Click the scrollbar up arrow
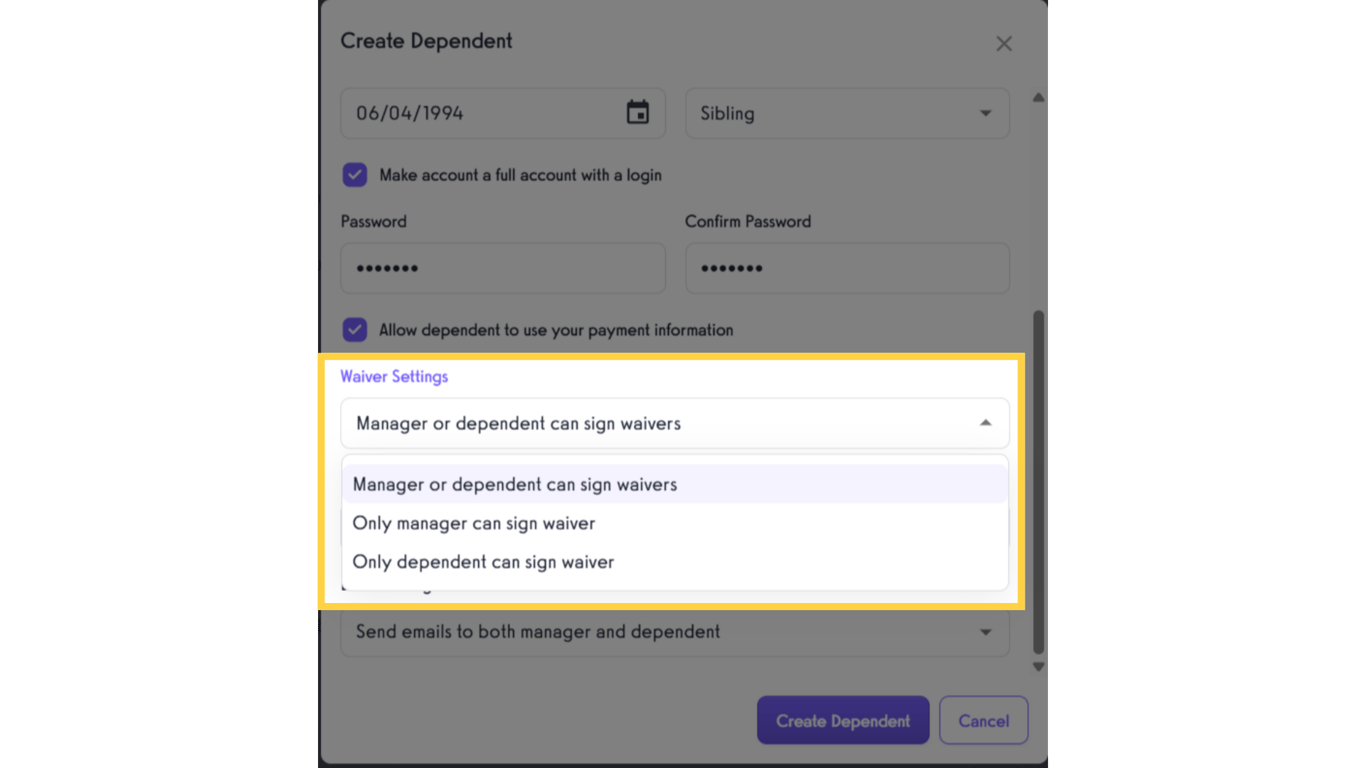Image resolution: width=1366 pixels, height=768 pixels. (x=1038, y=97)
